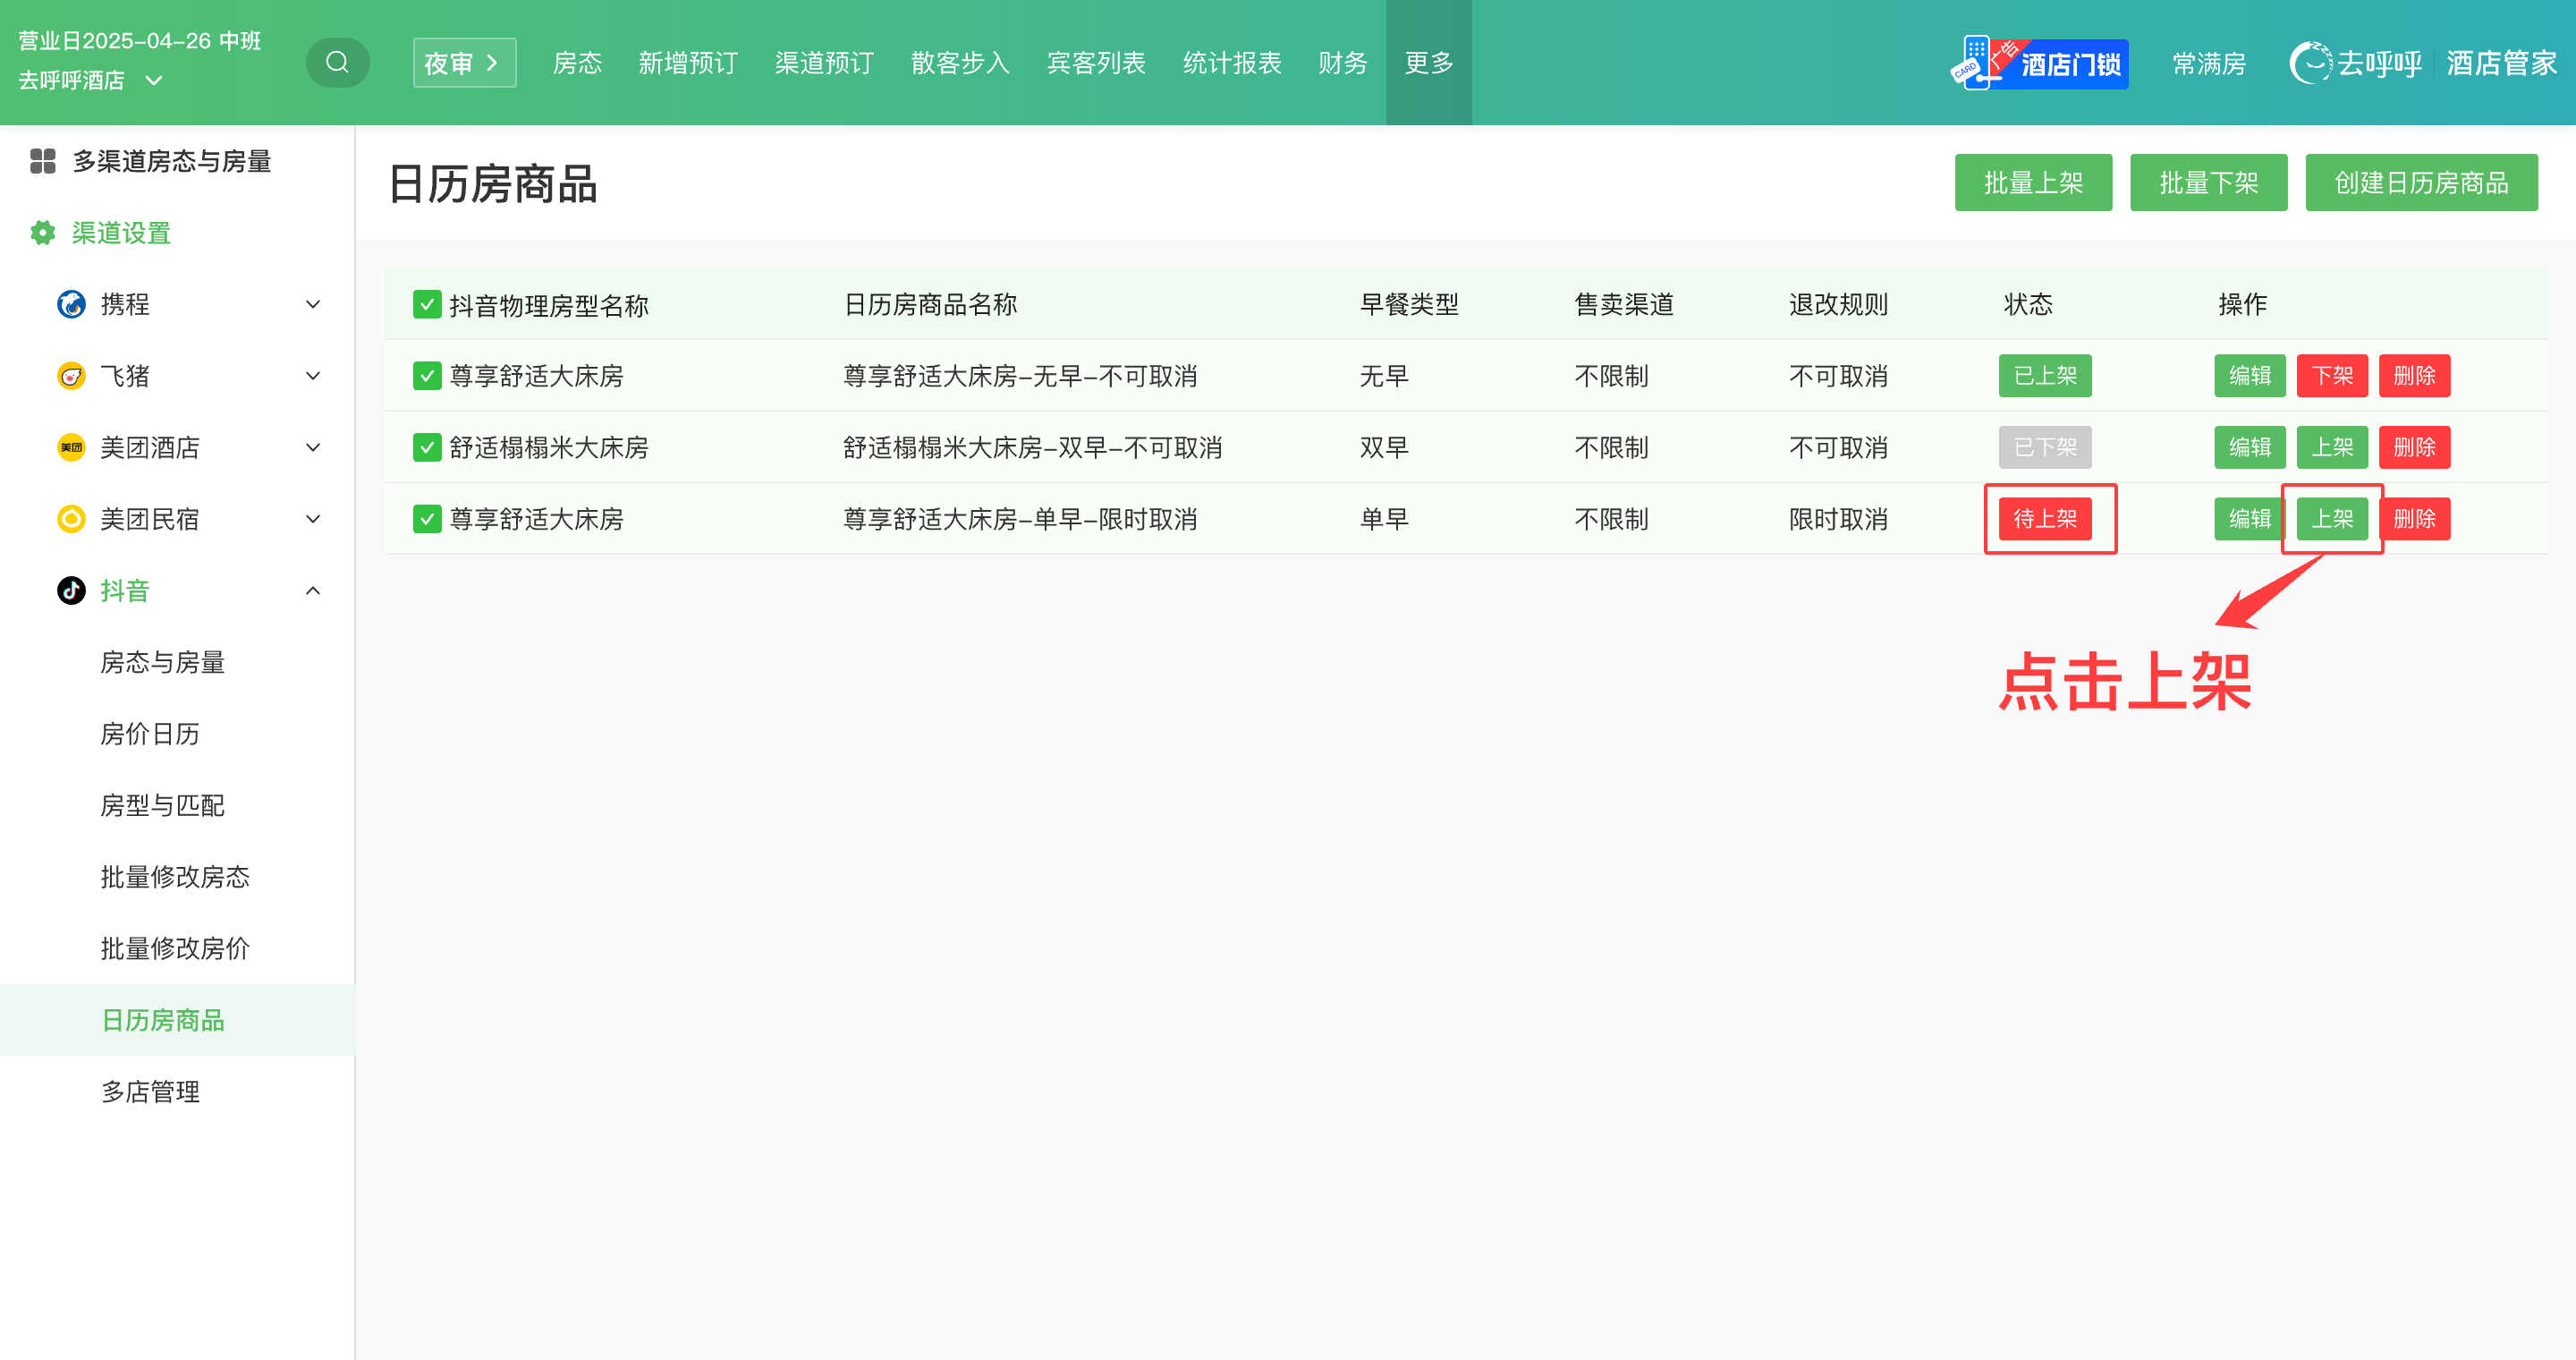Expand the 携程 menu chevron

313,304
